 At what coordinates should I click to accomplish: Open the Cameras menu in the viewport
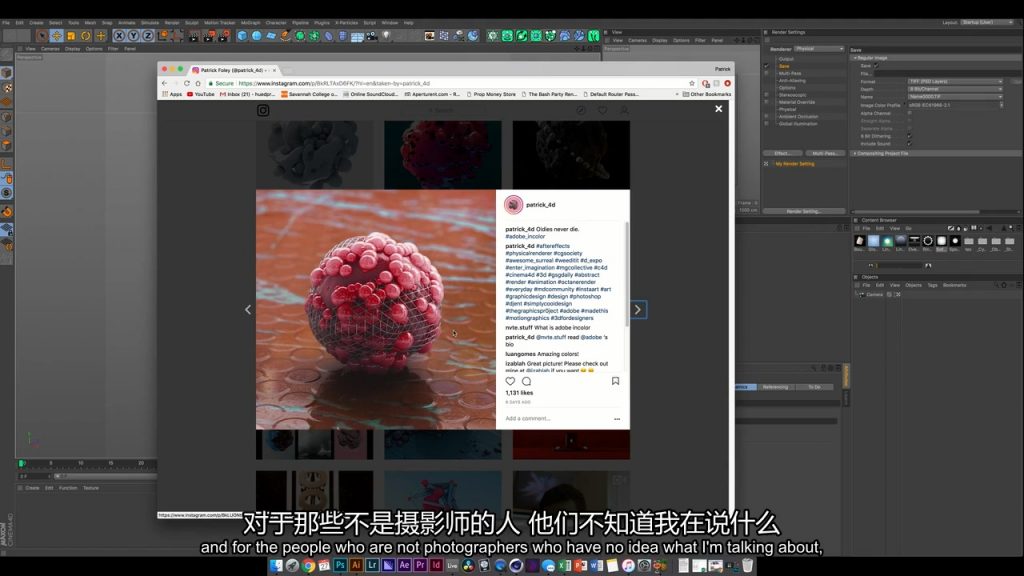(x=50, y=49)
